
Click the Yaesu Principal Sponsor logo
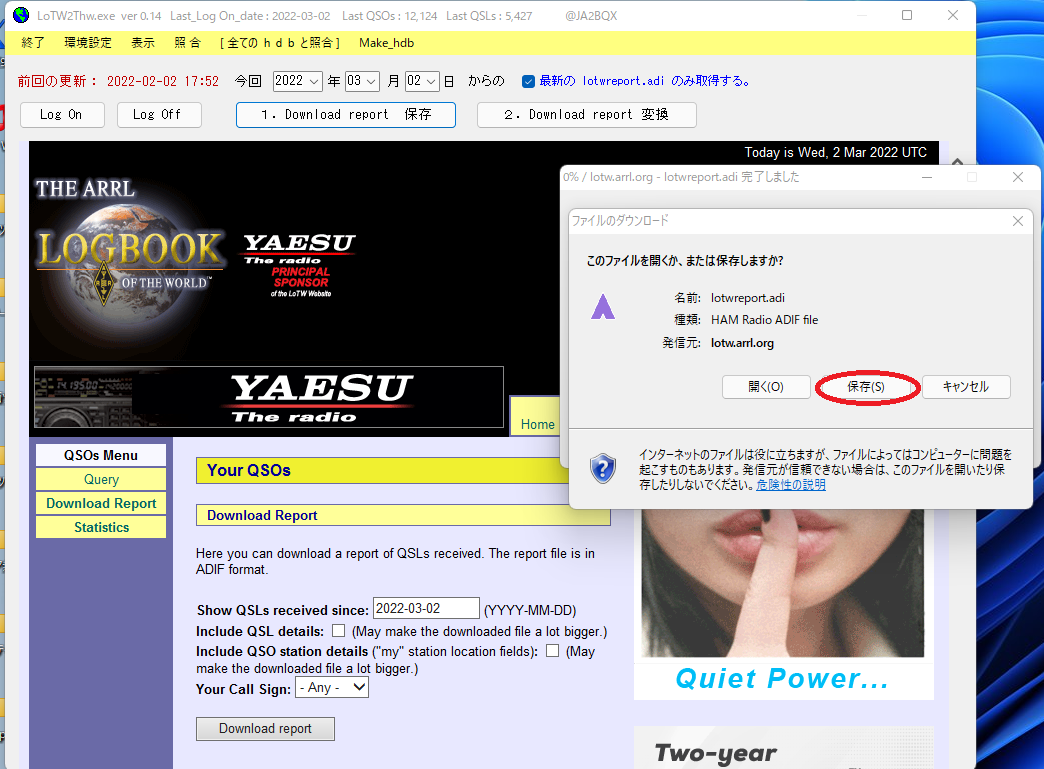(x=300, y=264)
